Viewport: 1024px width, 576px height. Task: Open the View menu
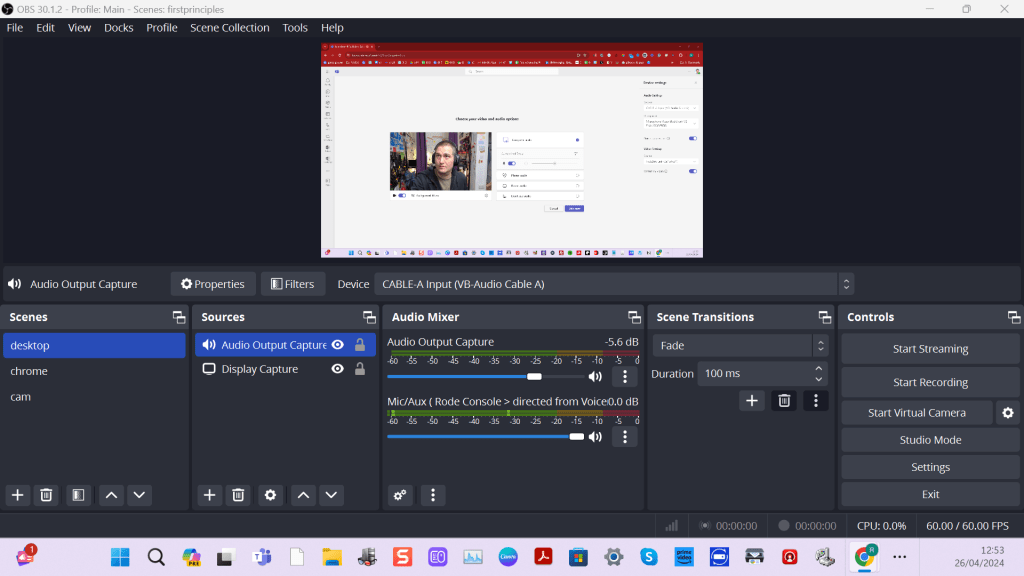point(80,27)
